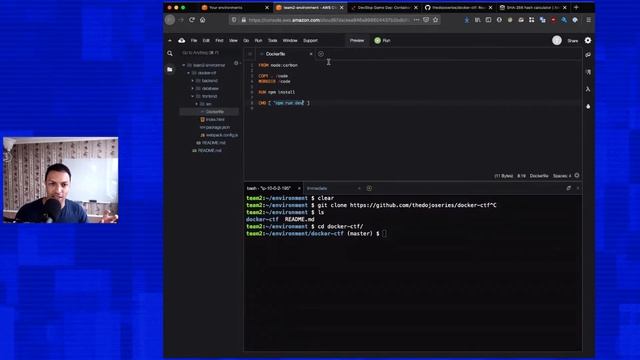Image resolution: width=640 pixels, height=360 pixels.
Task: Open the Edit menu
Action: 206,40
